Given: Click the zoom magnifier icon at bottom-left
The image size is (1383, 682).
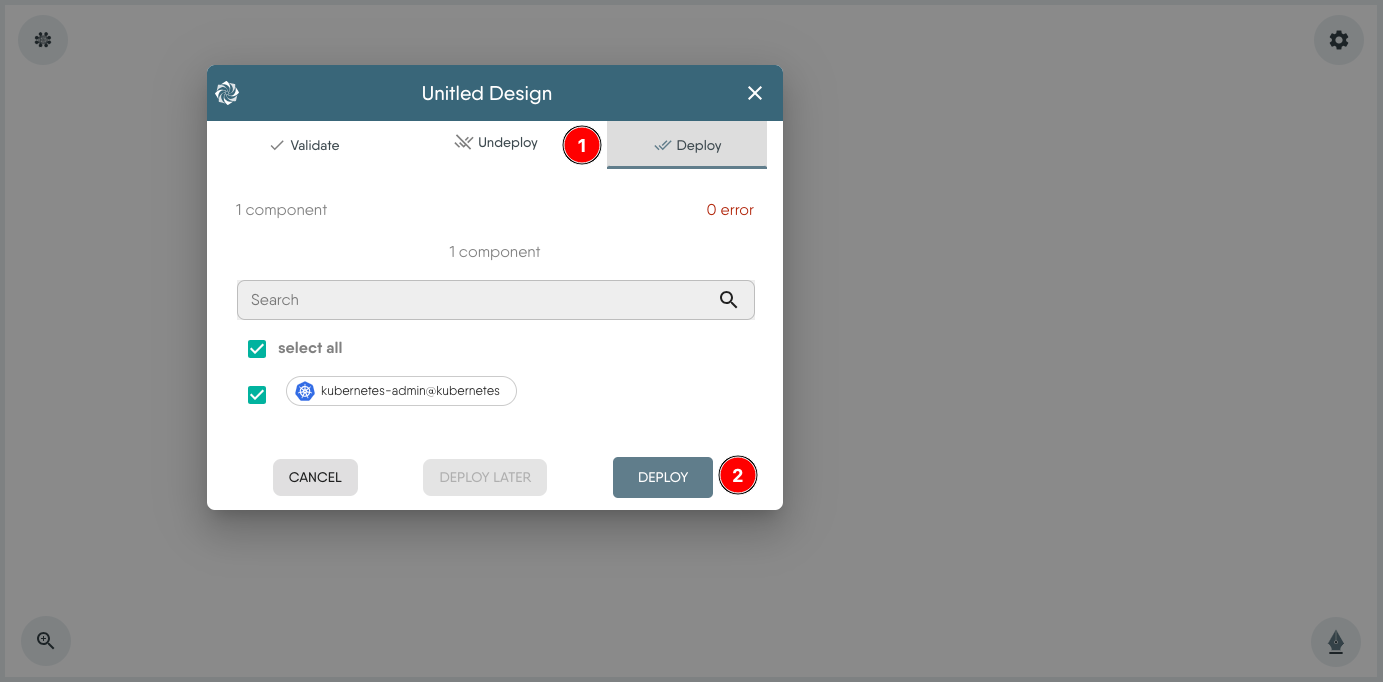Looking at the screenshot, I should [46, 641].
